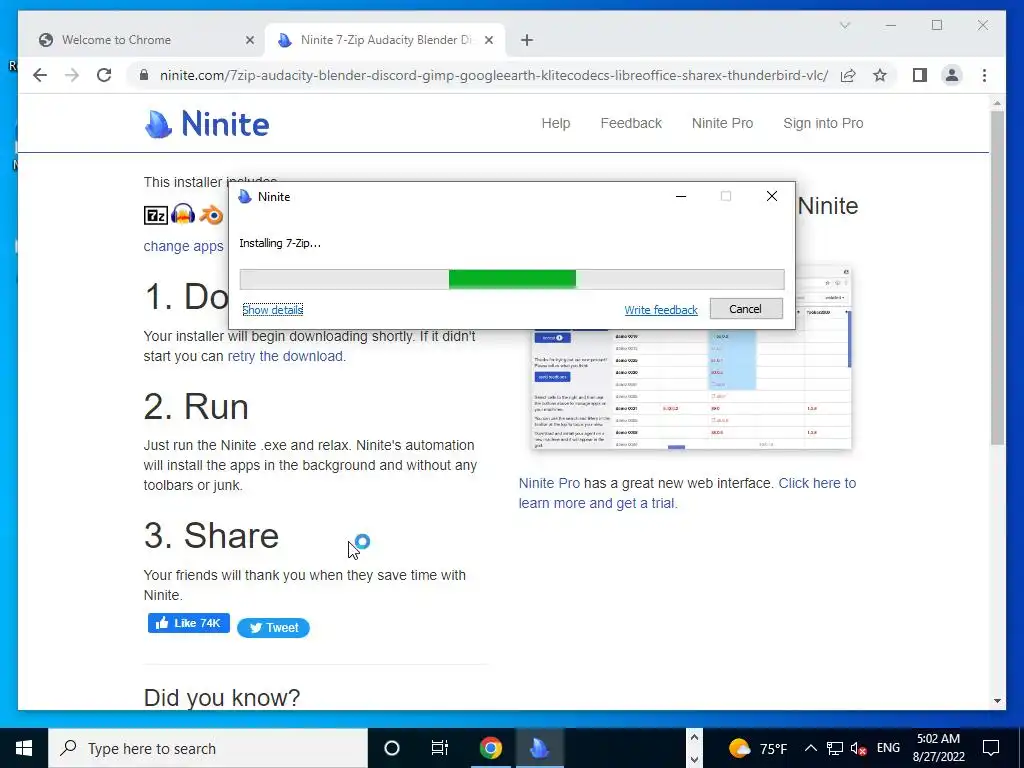
Task: Click the Chrome taskbar icon
Action: (490, 748)
